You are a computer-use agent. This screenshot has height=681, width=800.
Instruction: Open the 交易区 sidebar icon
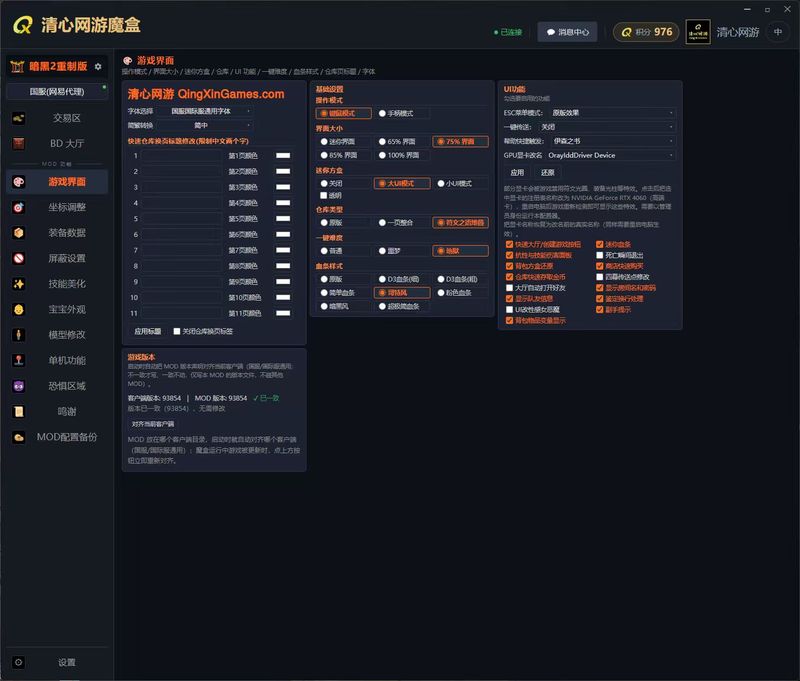(18, 118)
